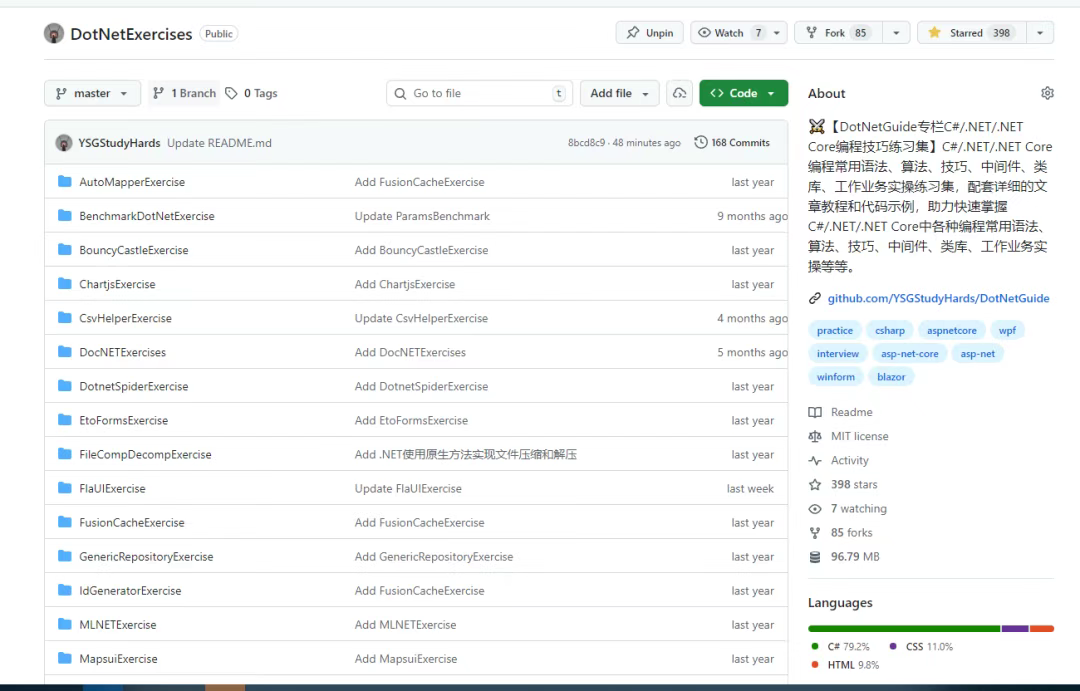Click the DocNETExercises folder icon
Viewport: 1080px width, 691px height.
coord(65,352)
